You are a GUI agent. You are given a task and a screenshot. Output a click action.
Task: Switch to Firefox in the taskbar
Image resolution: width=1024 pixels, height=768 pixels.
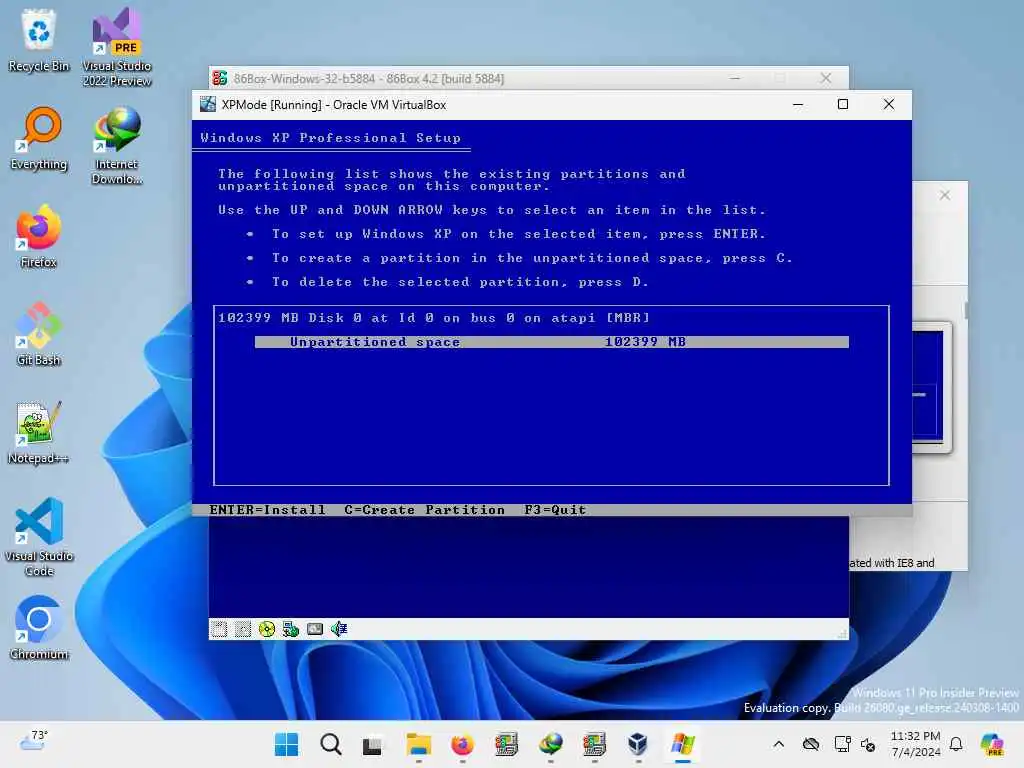[462, 744]
